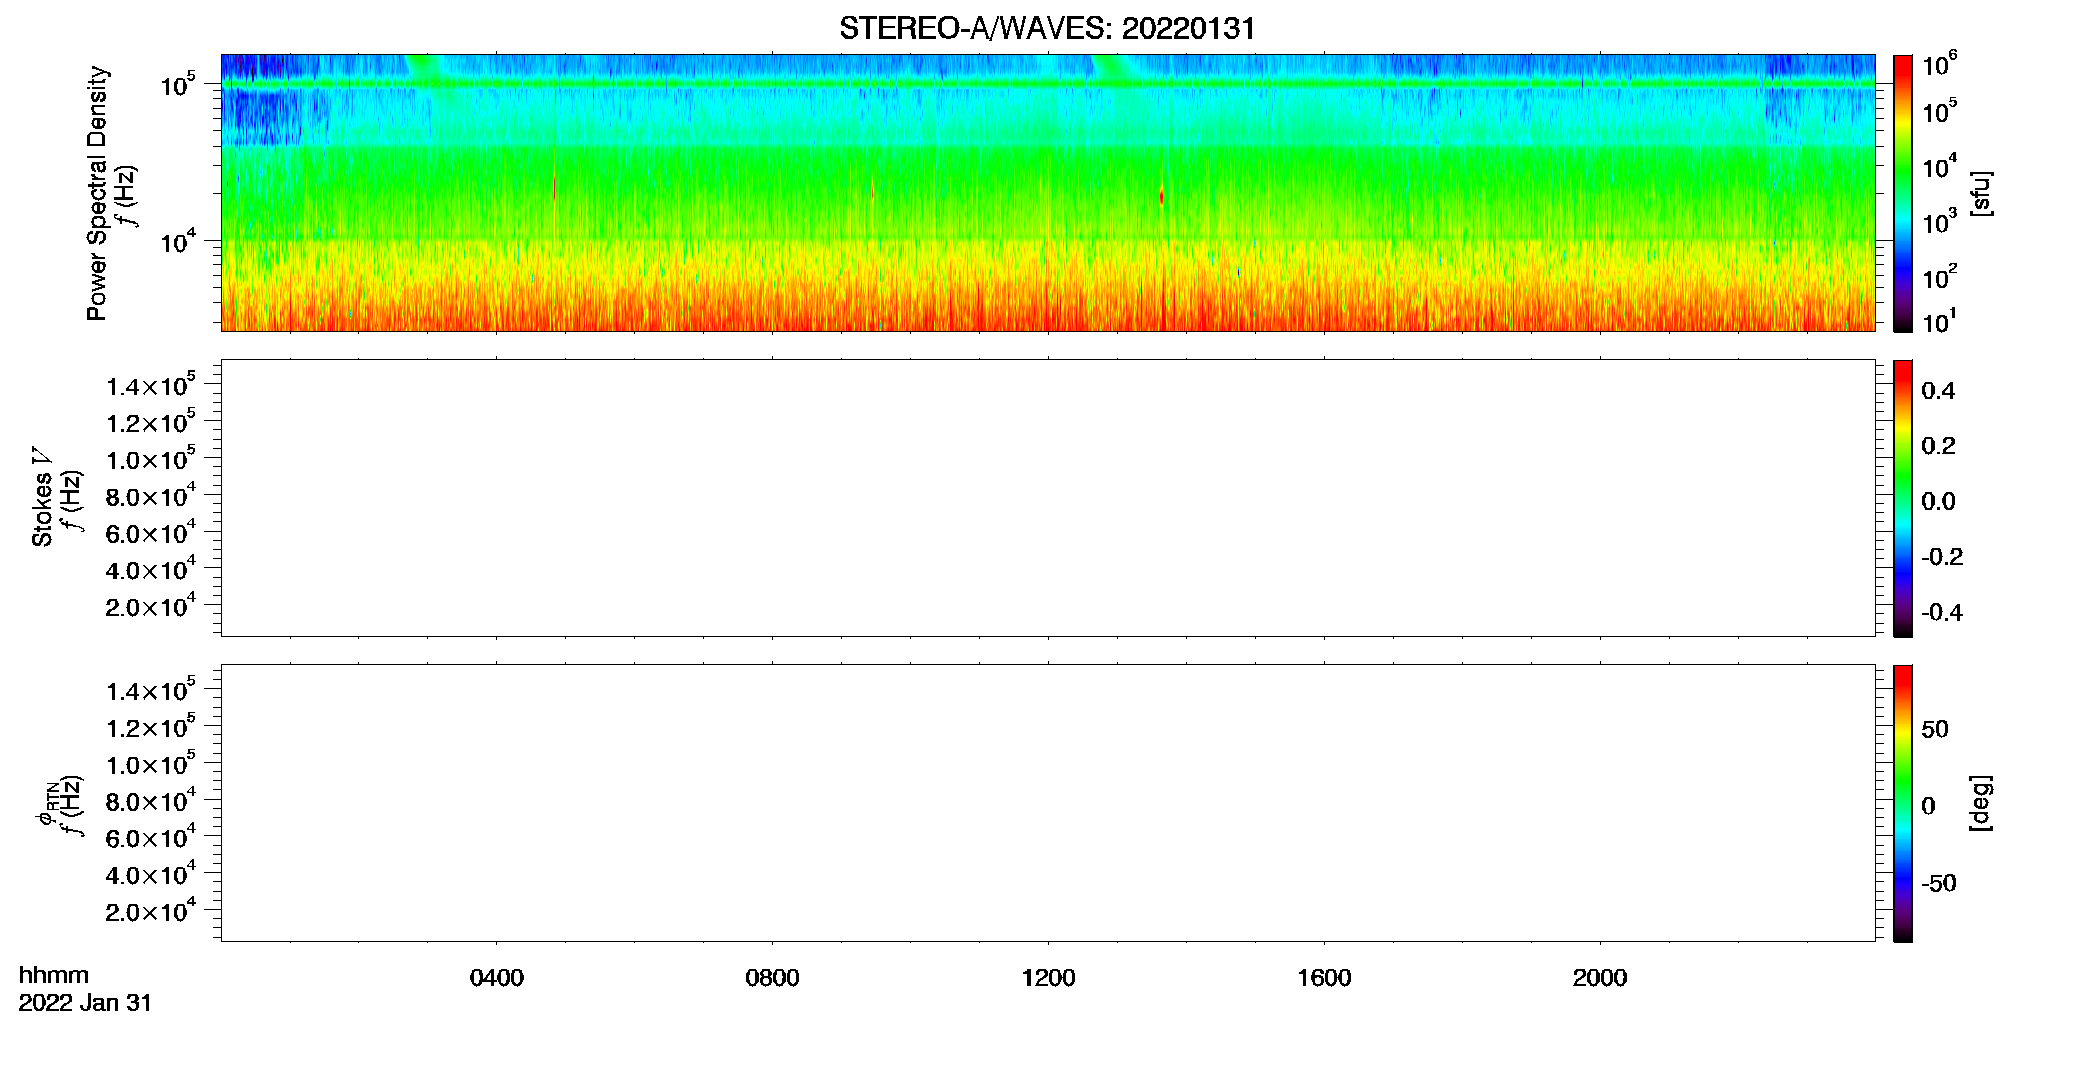
Task: Click the 1600 time tick label
Action: [1324, 978]
